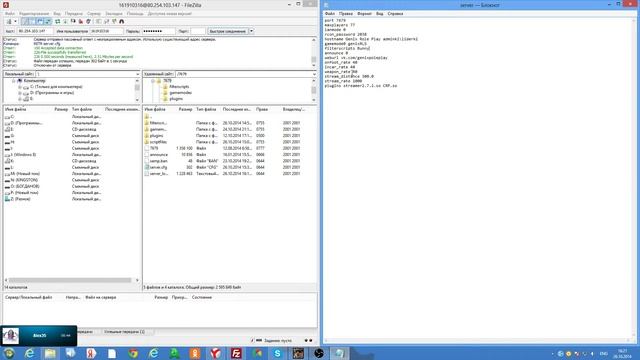Toggle the message log display icon
This screenshot has height=360, width=640.
25,21
